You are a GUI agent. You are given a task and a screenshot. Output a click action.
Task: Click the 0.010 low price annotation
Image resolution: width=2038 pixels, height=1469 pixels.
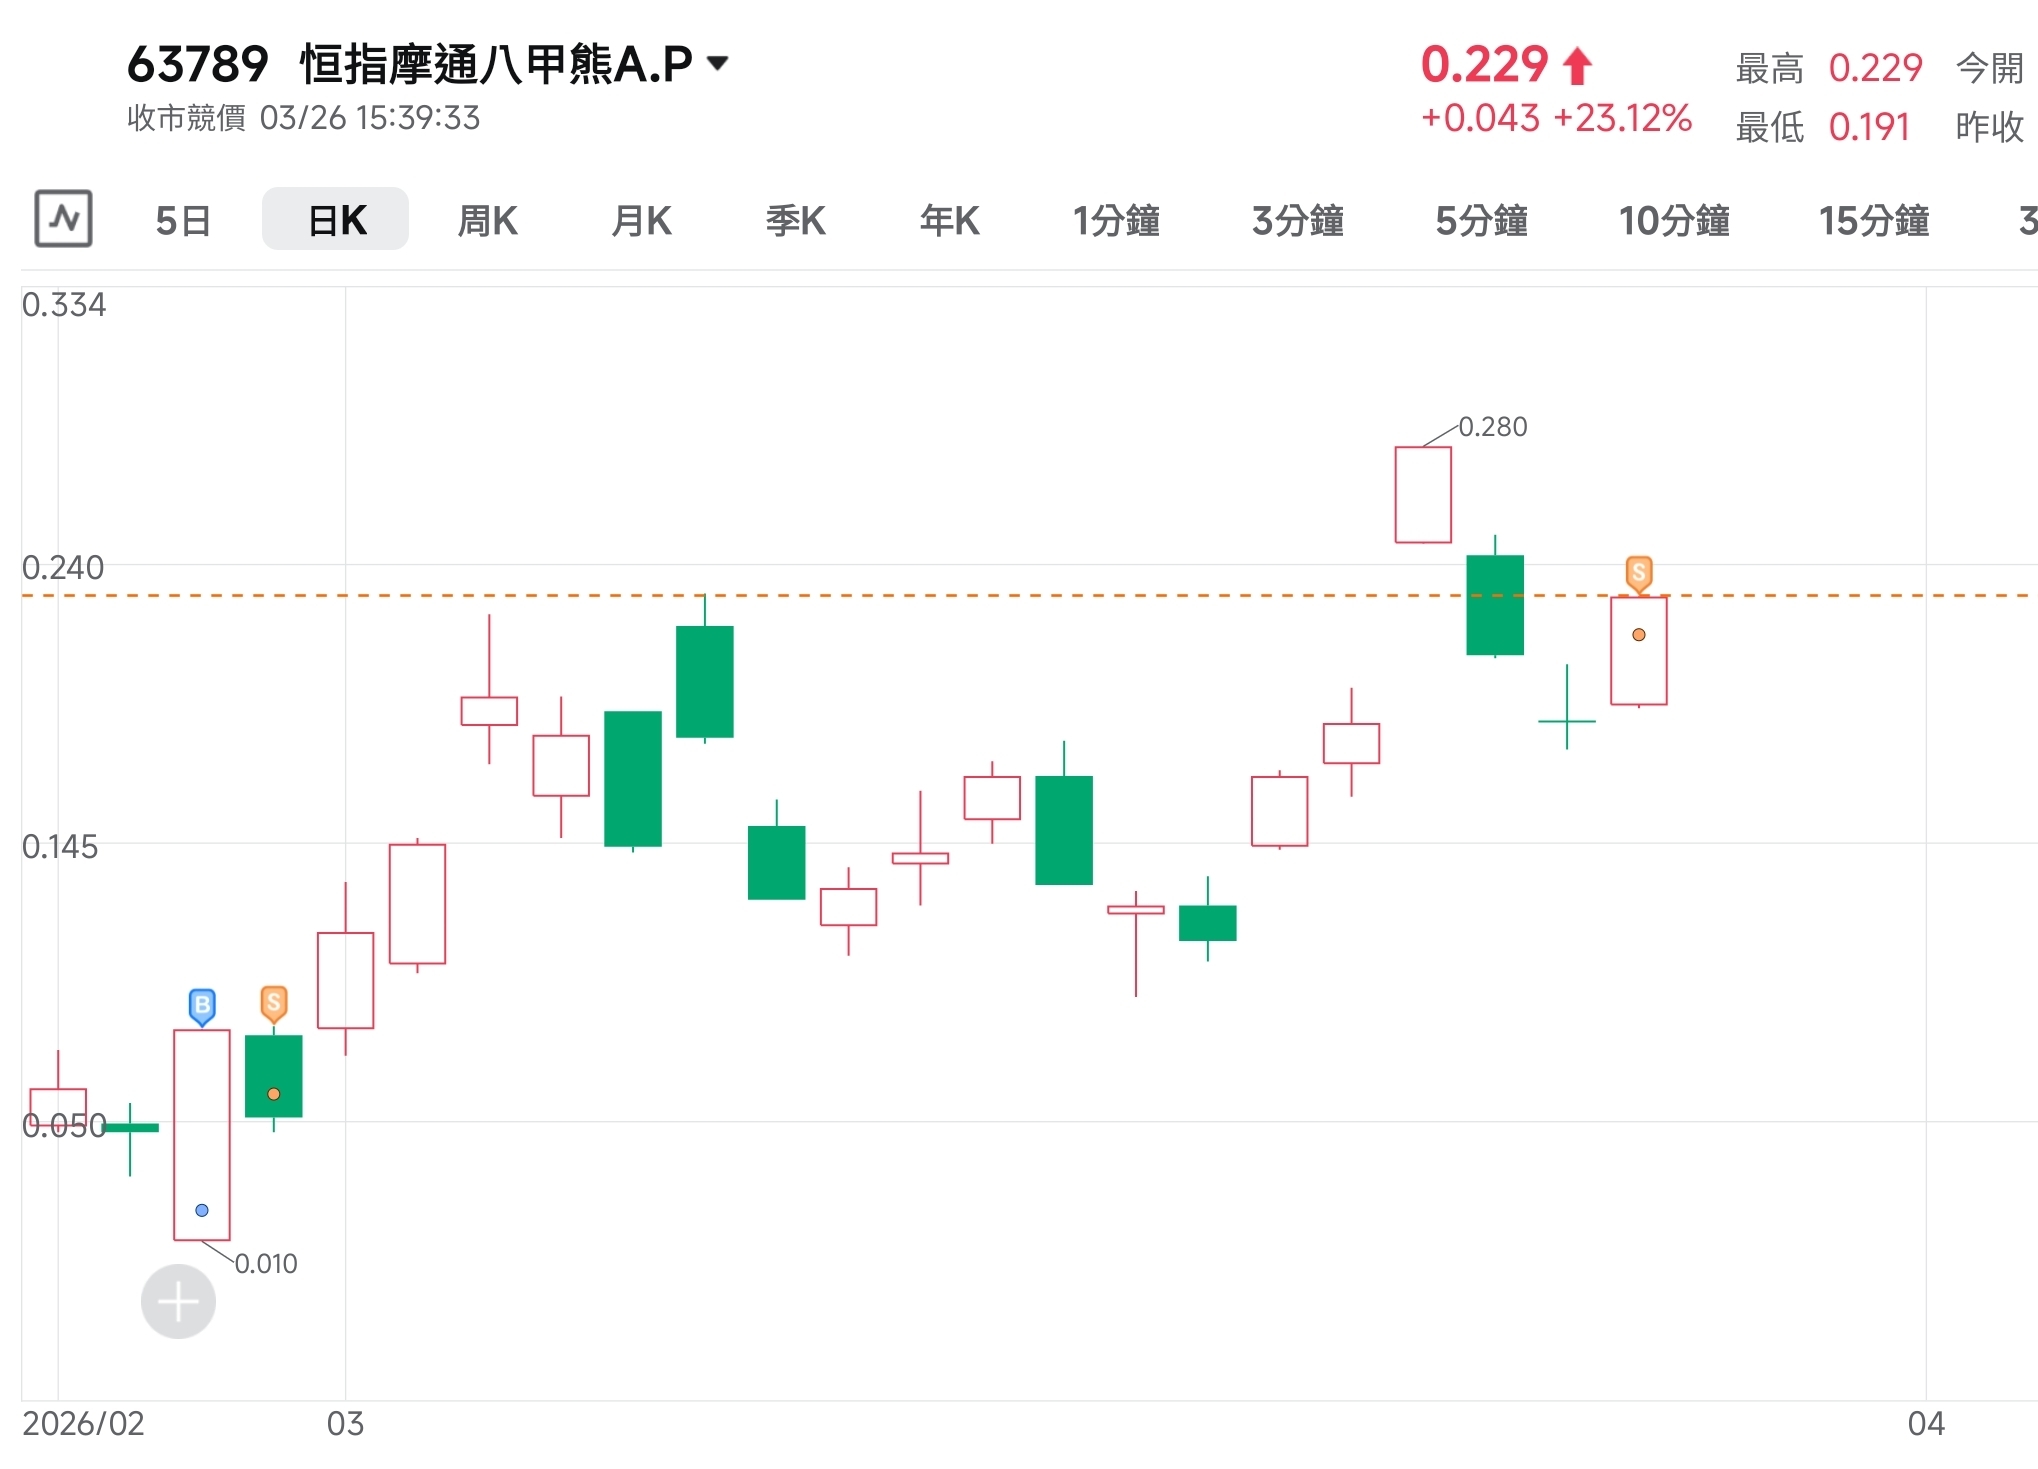click(x=266, y=1263)
